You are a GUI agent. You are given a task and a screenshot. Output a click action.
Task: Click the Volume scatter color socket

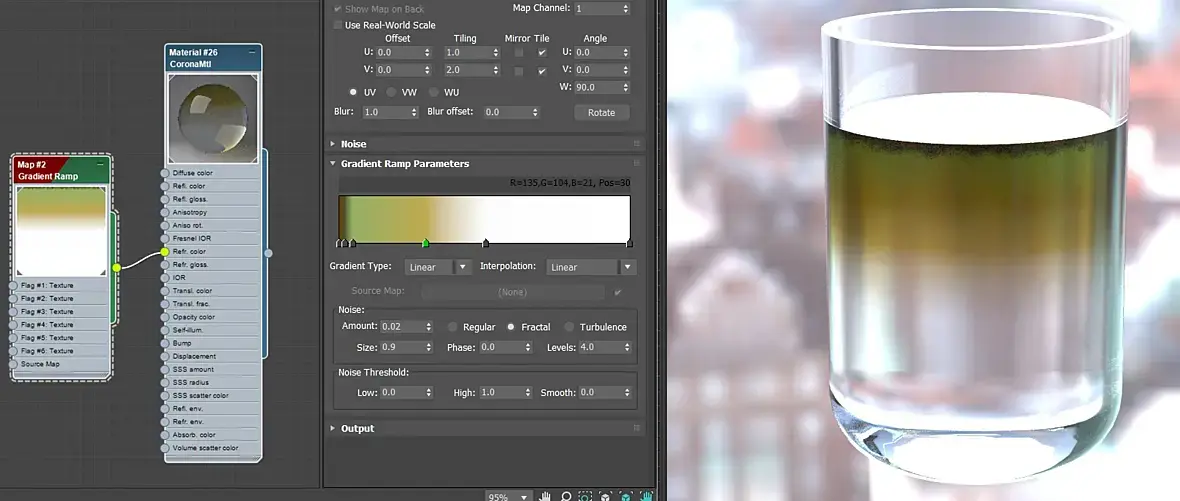165,448
